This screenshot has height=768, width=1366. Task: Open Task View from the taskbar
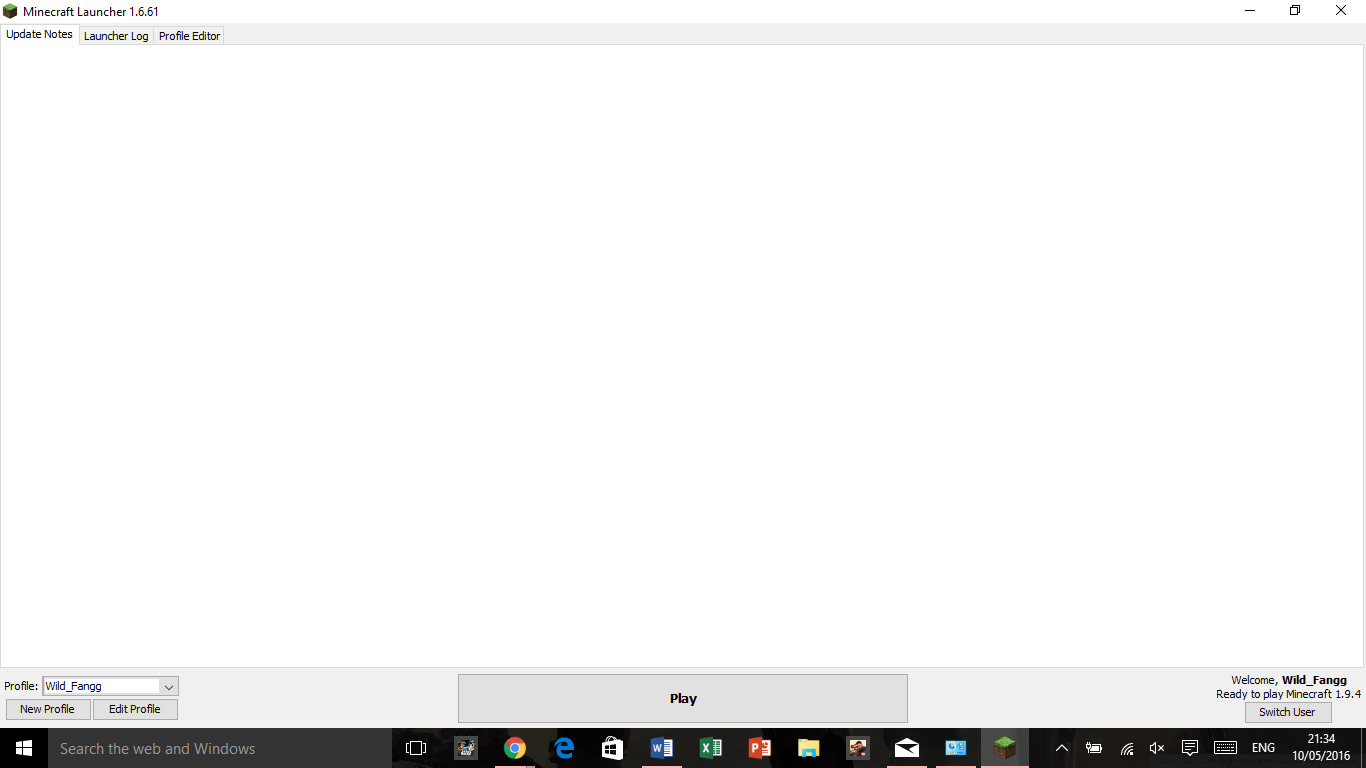(x=416, y=748)
